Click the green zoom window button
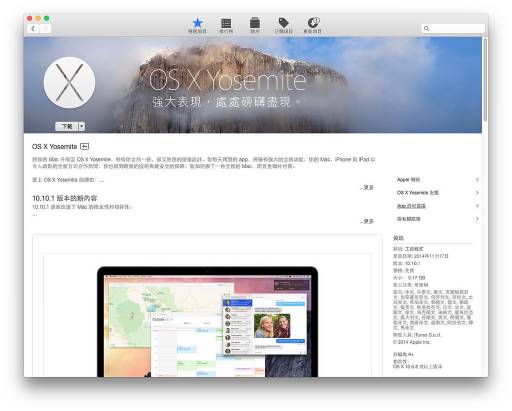The image size is (512, 411). [47, 18]
